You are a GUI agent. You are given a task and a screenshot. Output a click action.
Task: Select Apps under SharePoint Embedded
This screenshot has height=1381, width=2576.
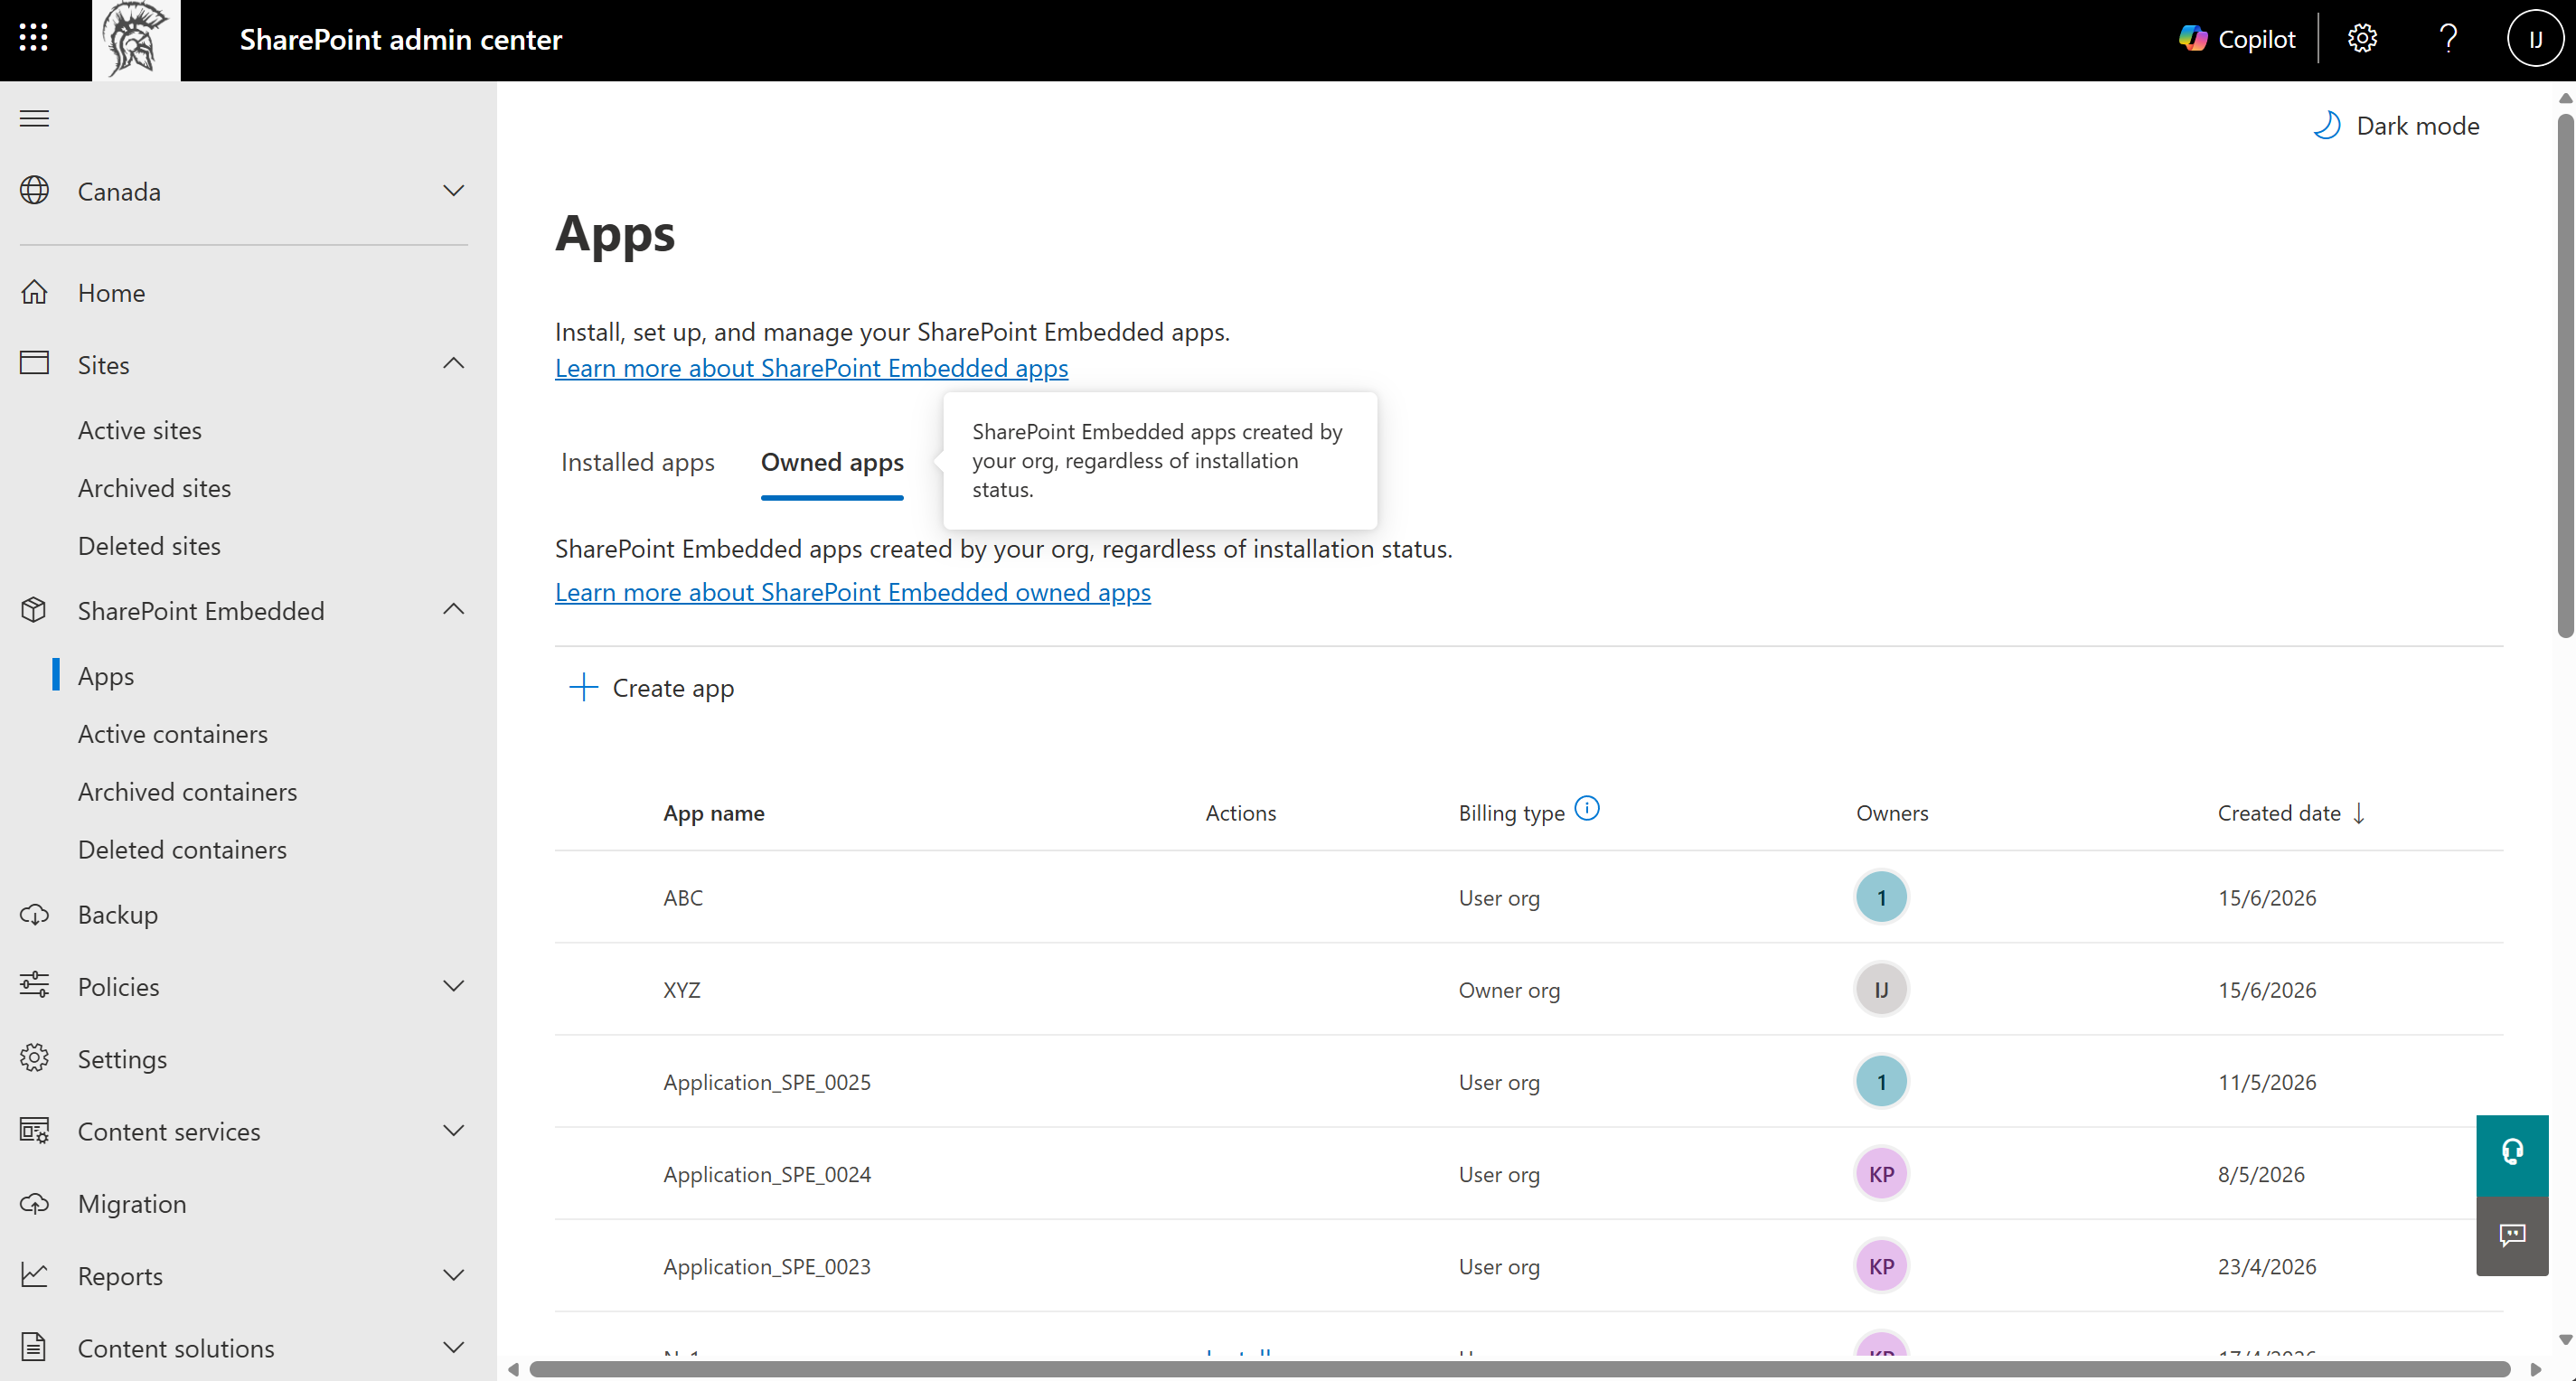point(106,676)
